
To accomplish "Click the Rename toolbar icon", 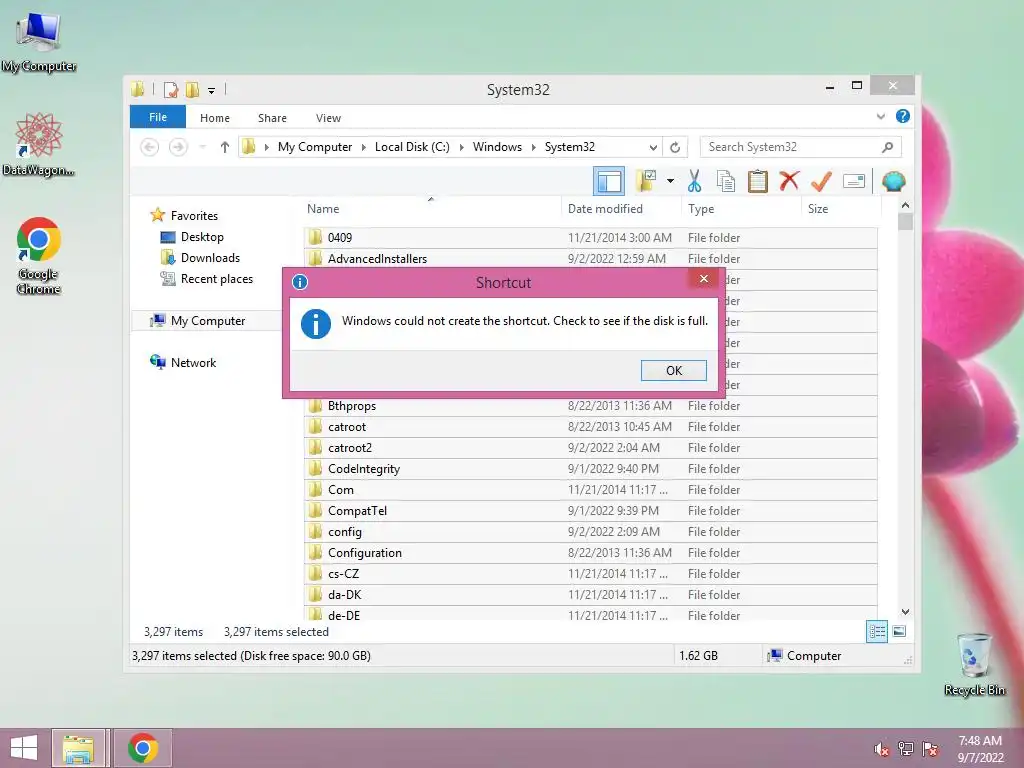I will pos(854,181).
